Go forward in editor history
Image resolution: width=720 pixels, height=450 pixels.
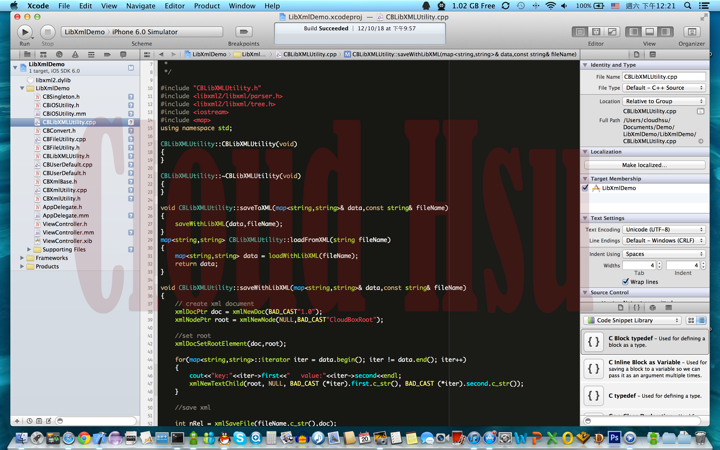coord(173,54)
